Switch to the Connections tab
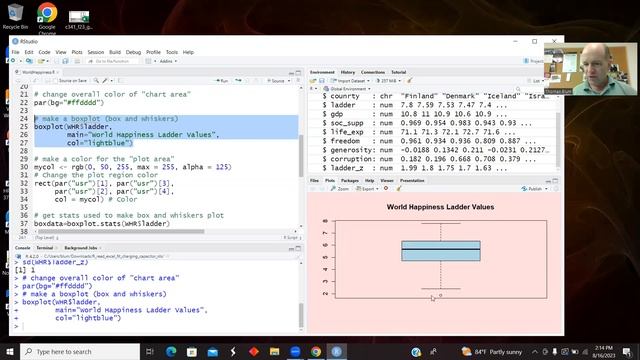 point(373,72)
